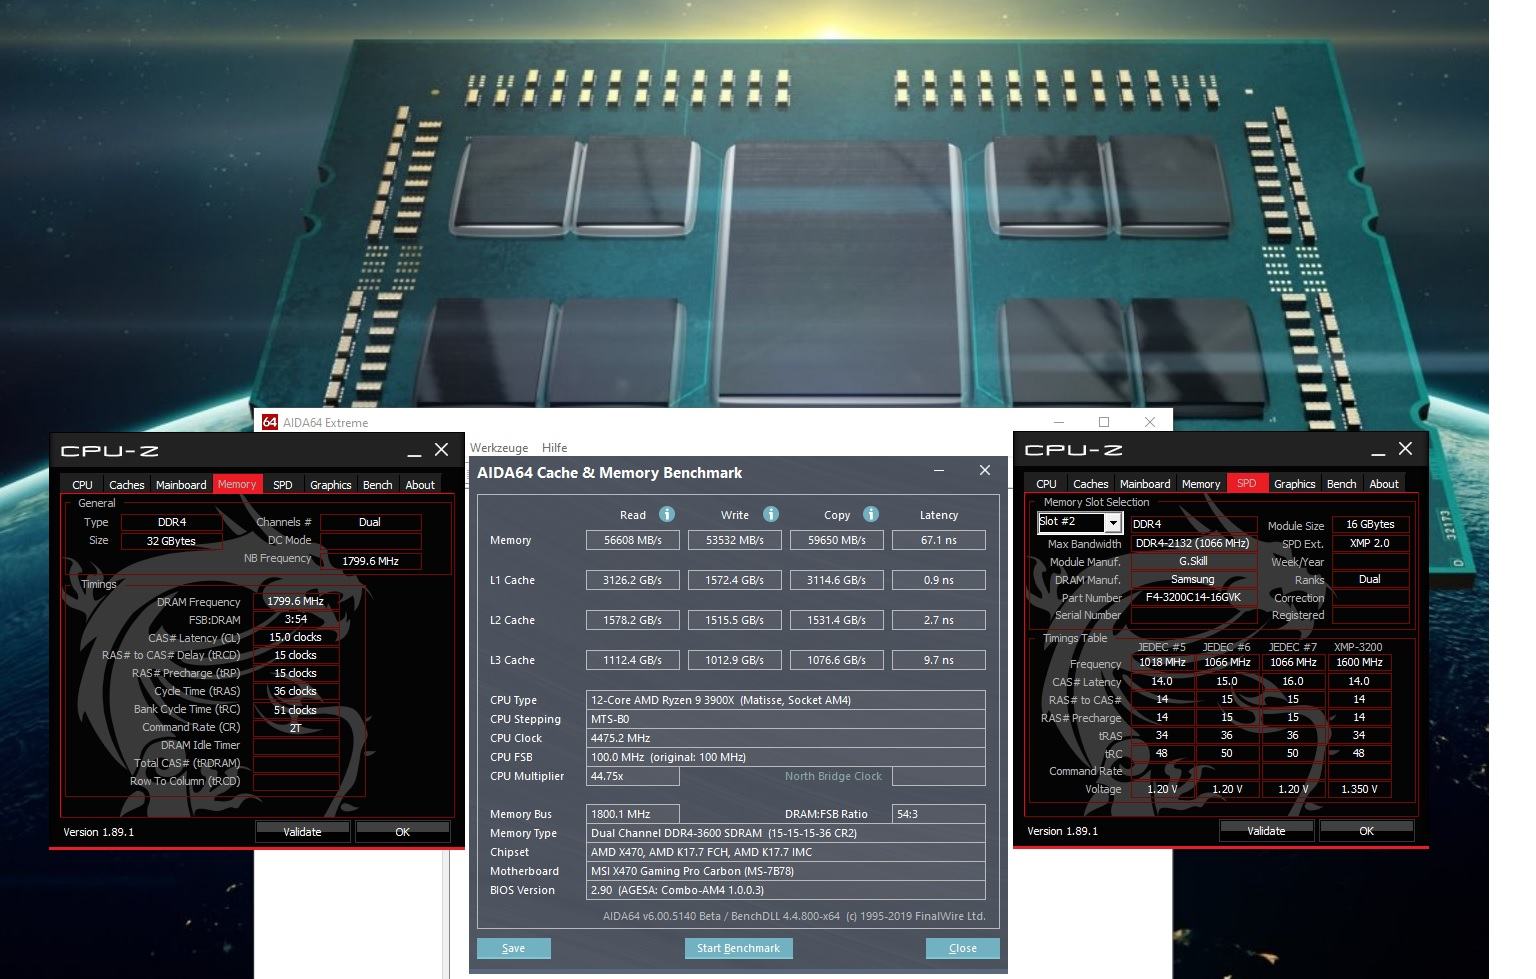Select Memory tab in left CPU-Z window
The width and height of the screenshot is (1536, 979).
pyautogui.click(x=237, y=484)
